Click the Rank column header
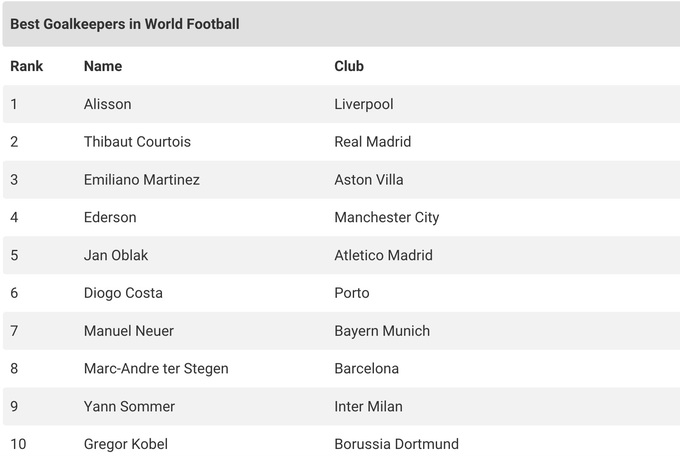The width and height of the screenshot is (680, 456). (26, 66)
